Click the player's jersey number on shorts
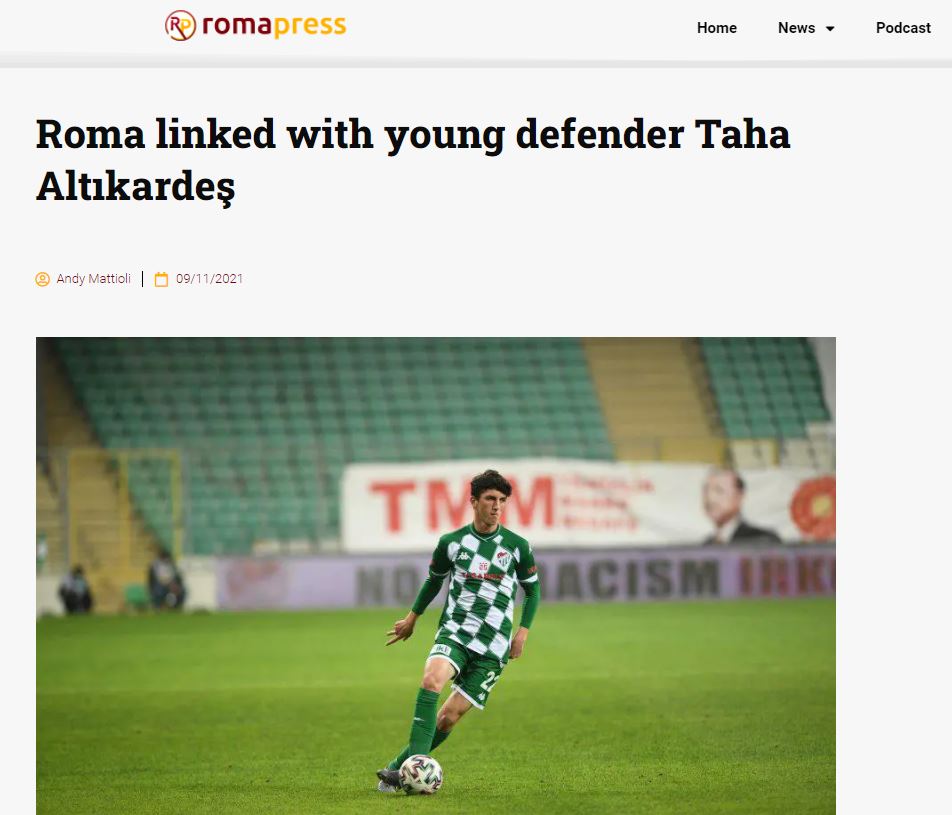The width and height of the screenshot is (952, 815). (488, 681)
